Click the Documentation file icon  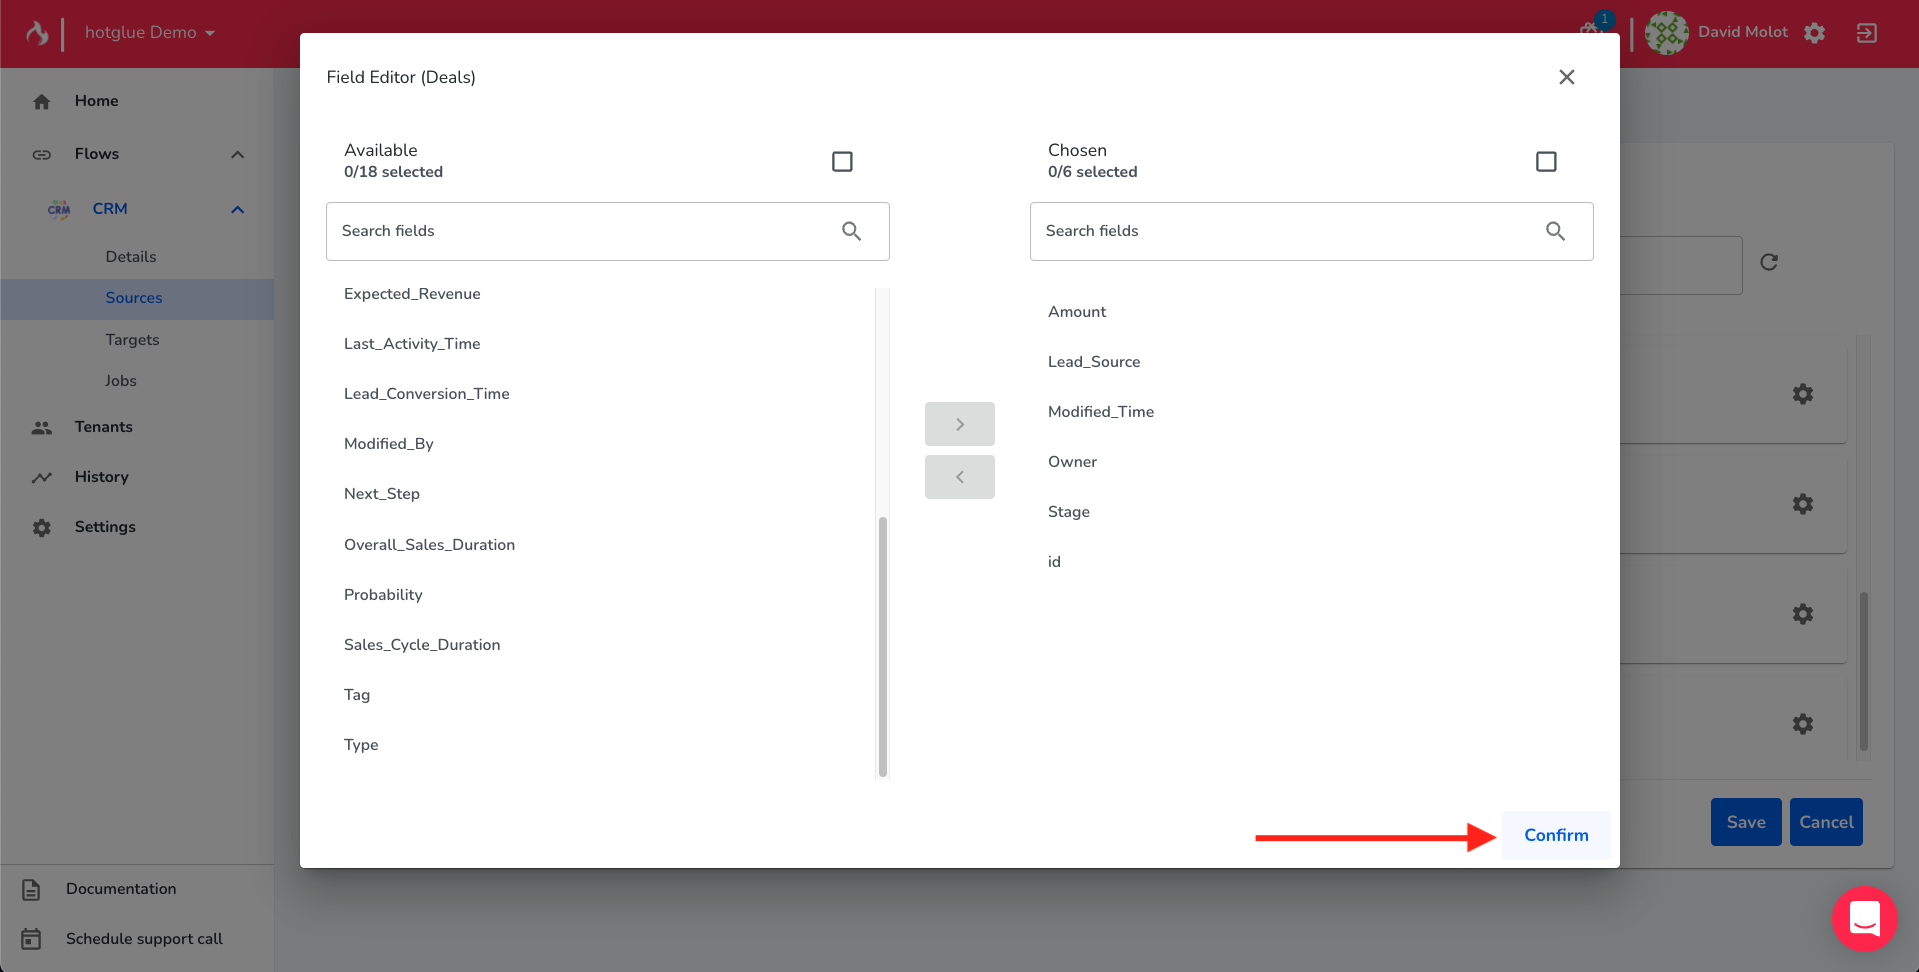(x=31, y=889)
